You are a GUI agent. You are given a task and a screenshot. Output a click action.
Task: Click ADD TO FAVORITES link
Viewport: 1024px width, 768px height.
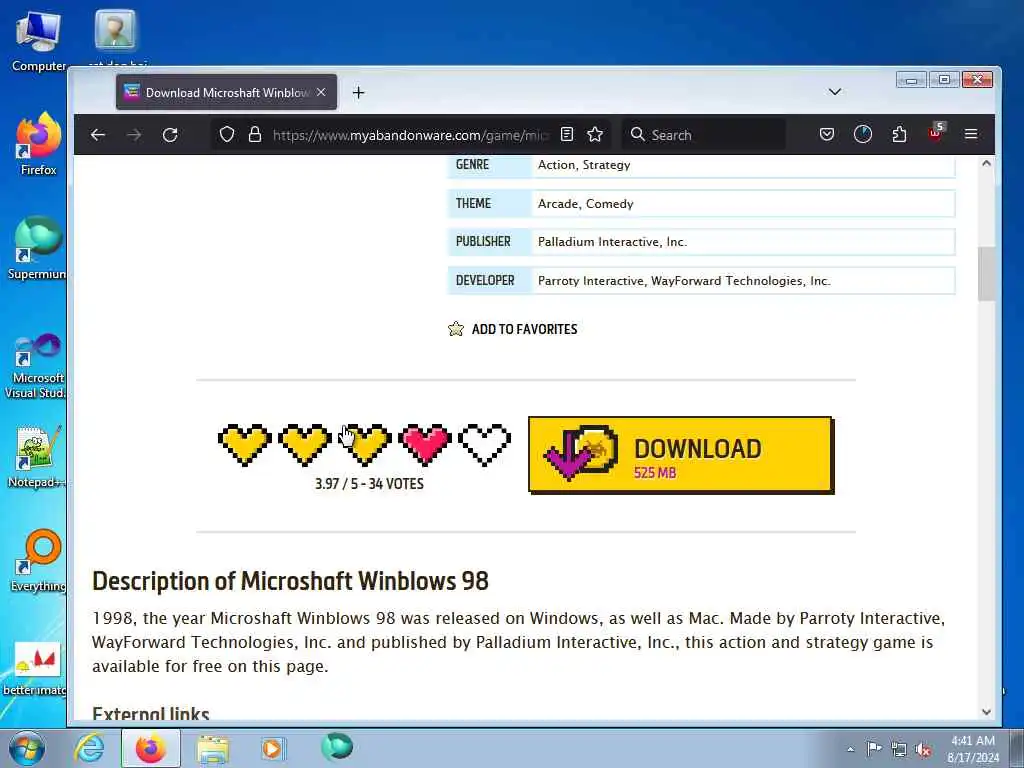[524, 329]
